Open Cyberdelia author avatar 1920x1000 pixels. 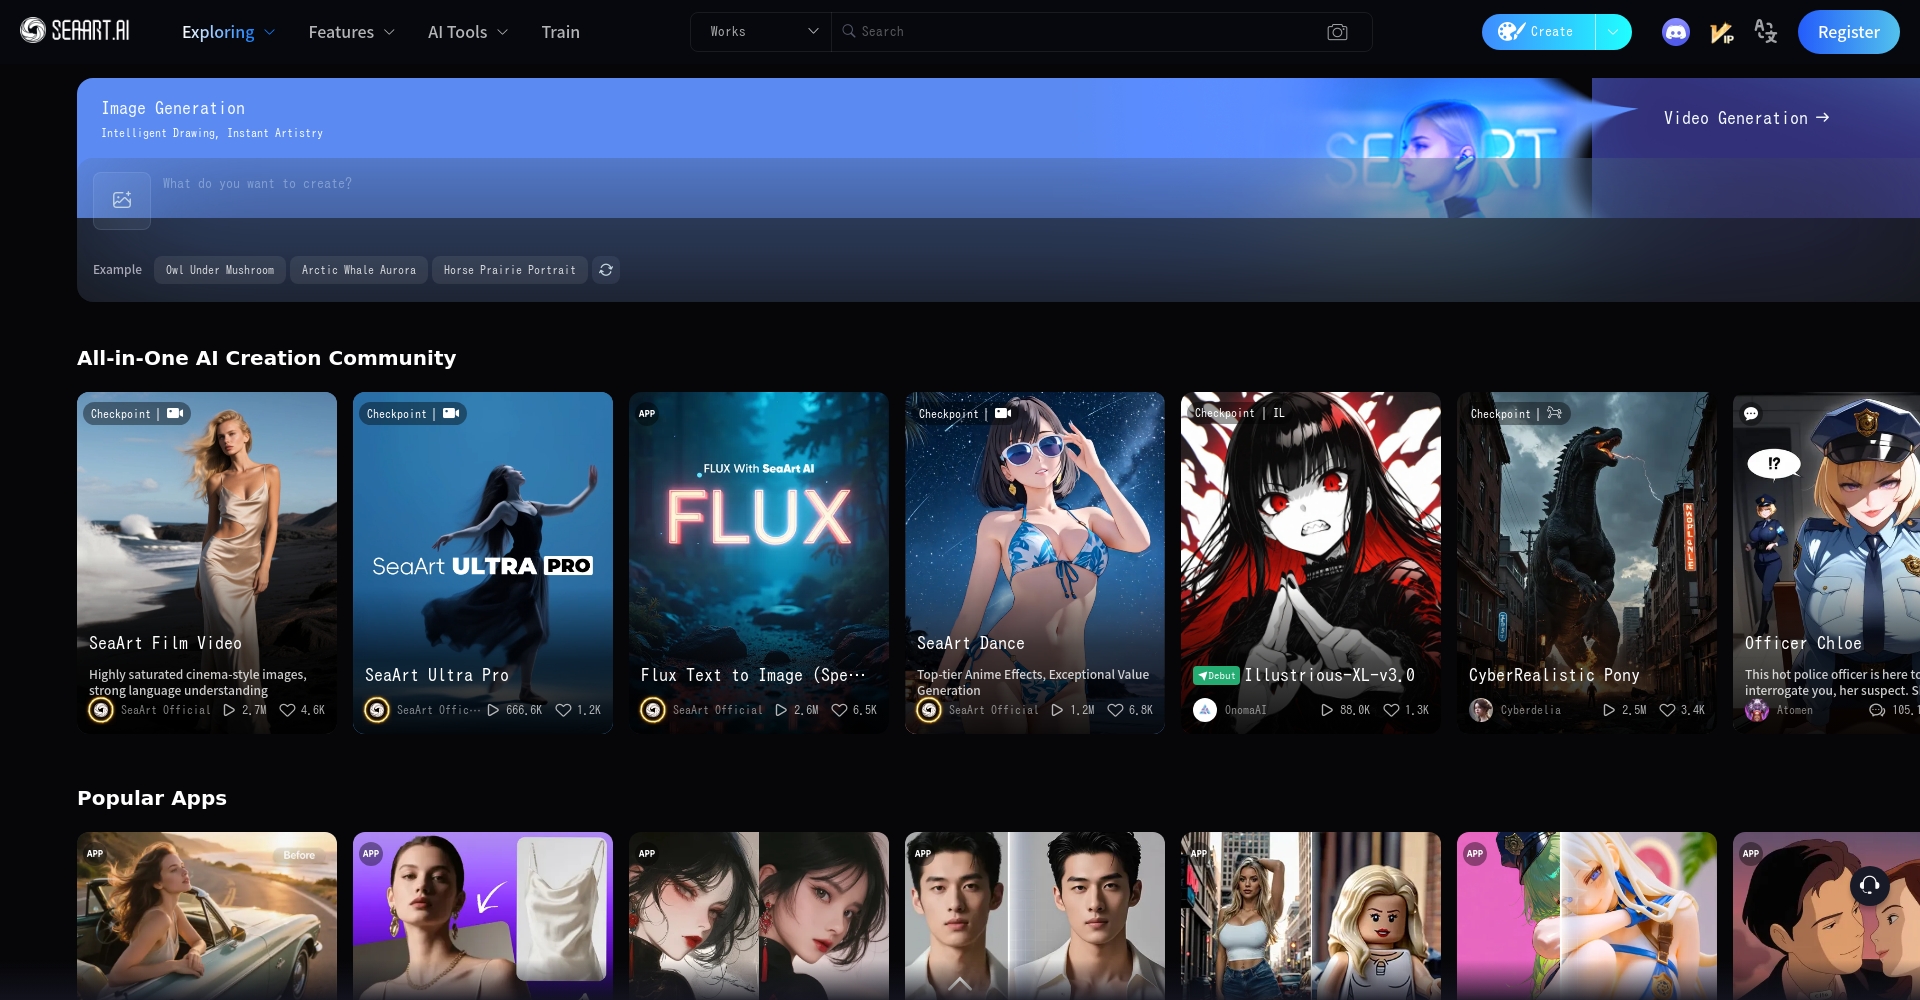[x=1481, y=710]
